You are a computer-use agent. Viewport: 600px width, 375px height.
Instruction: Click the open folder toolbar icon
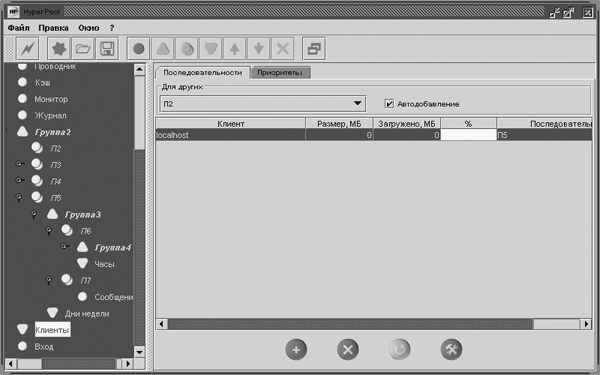coord(83,49)
